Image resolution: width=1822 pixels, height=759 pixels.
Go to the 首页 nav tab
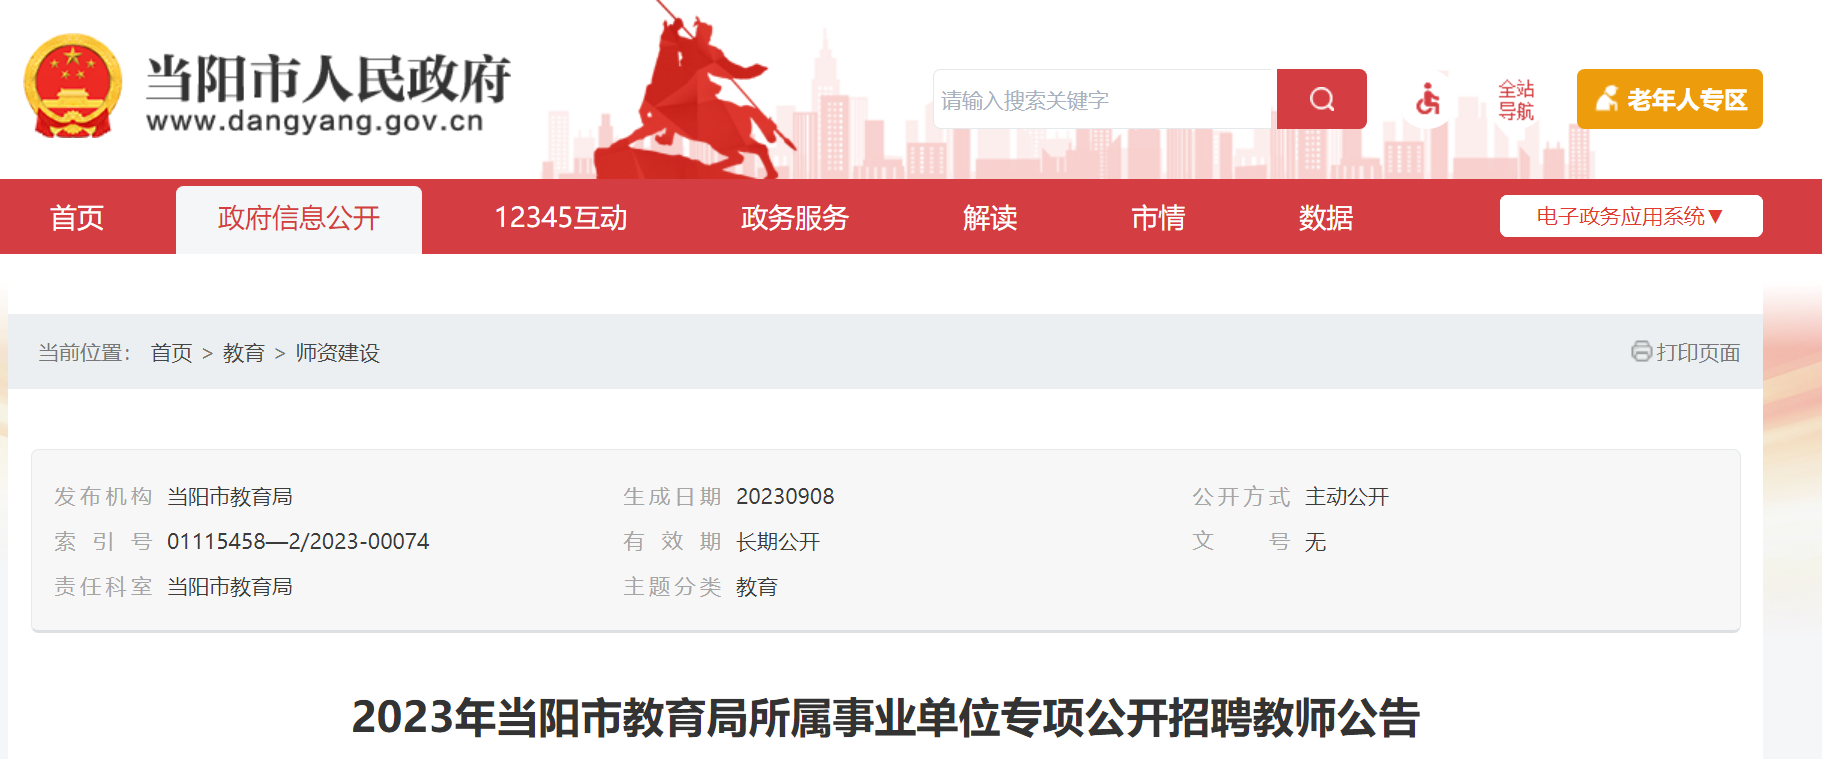(77, 217)
